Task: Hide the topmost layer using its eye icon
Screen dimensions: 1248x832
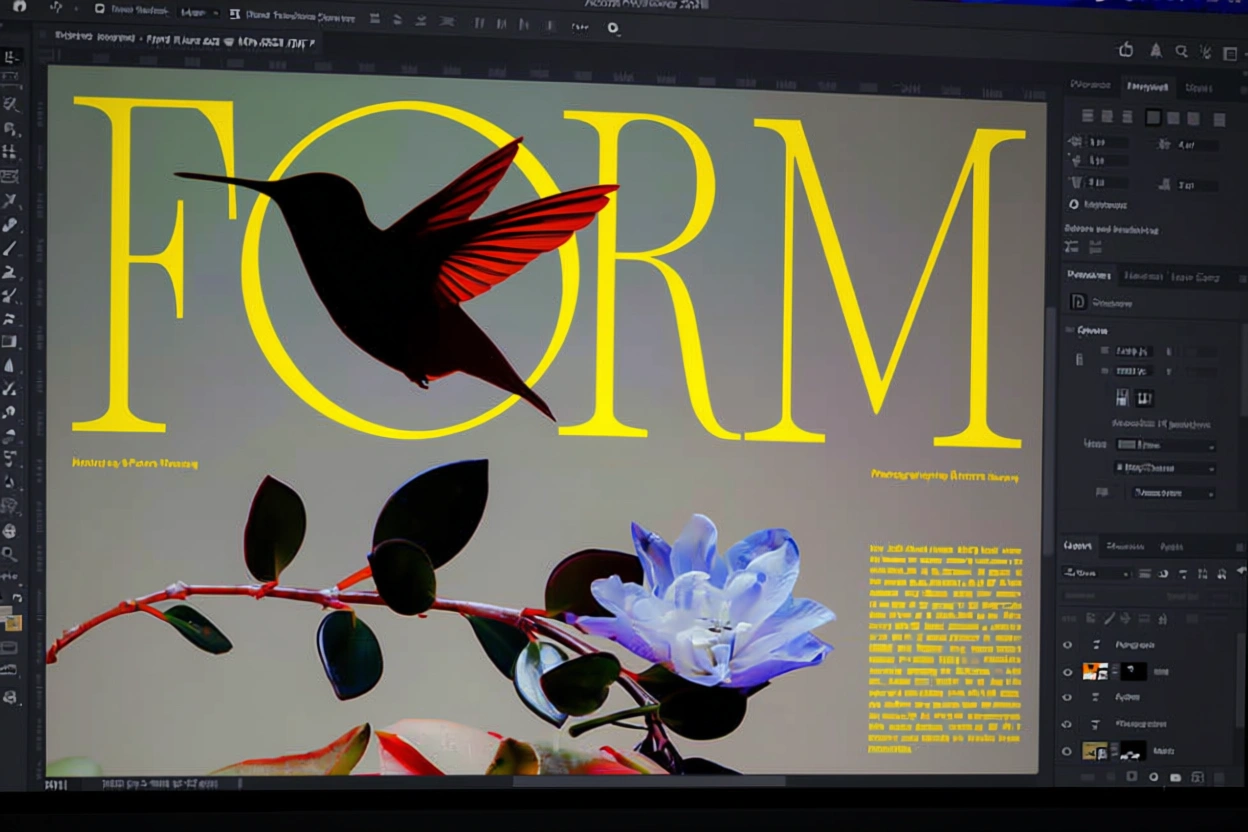Action: pyautogui.click(x=1067, y=645)
